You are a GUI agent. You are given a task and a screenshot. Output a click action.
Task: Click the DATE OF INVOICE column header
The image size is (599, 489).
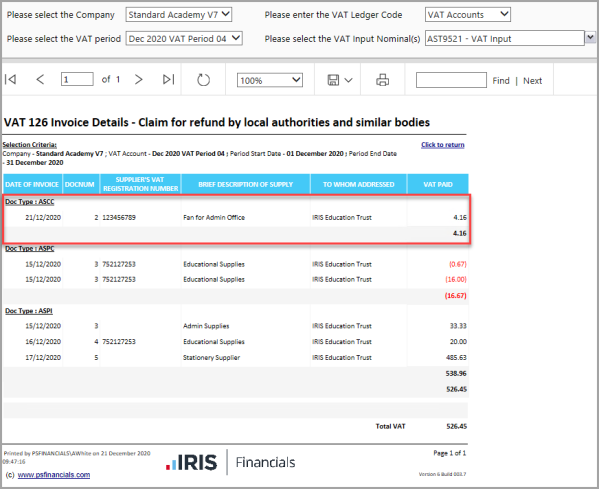tap(32, 184)
